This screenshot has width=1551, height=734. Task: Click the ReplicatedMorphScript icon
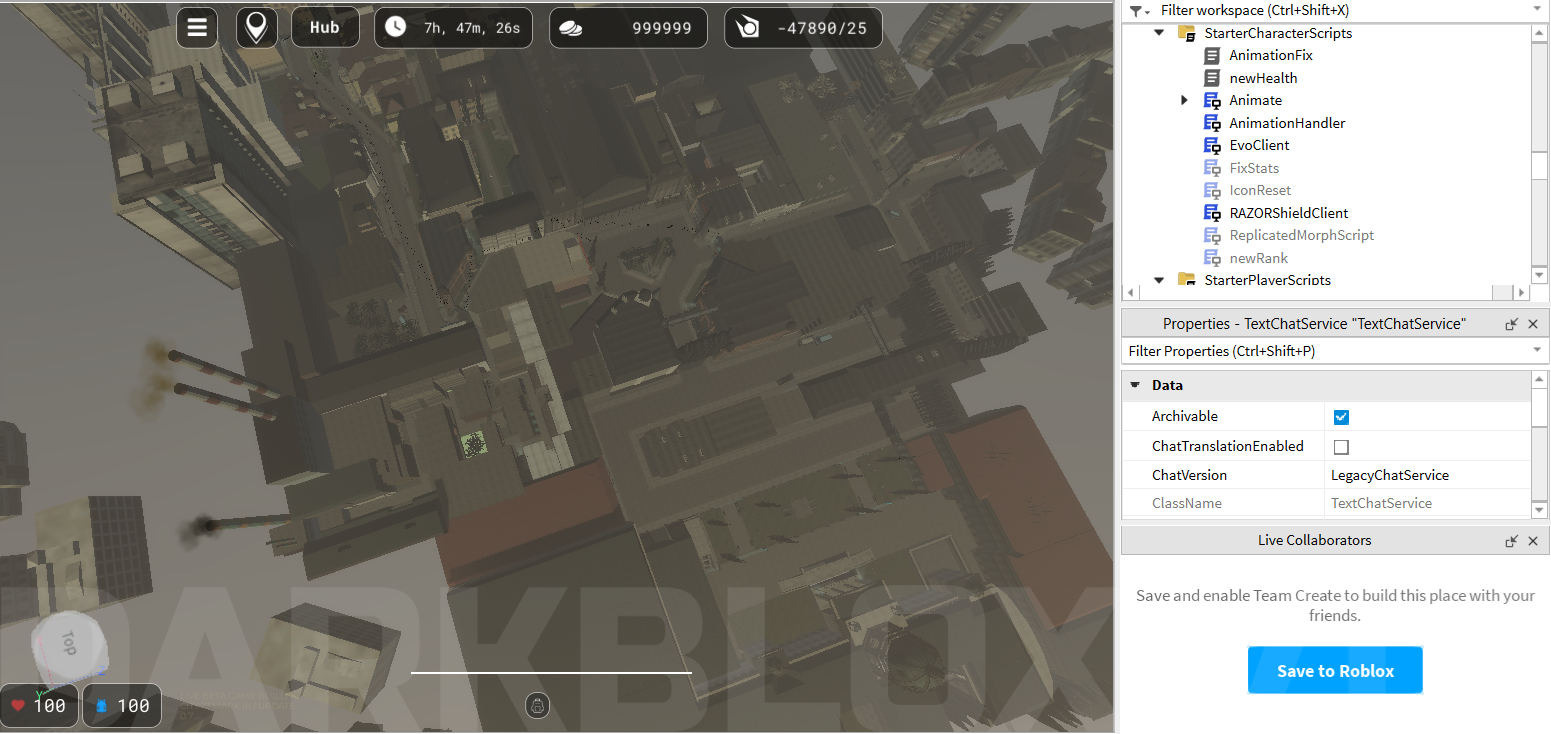pyautogui.click(x=1212, y=235)
